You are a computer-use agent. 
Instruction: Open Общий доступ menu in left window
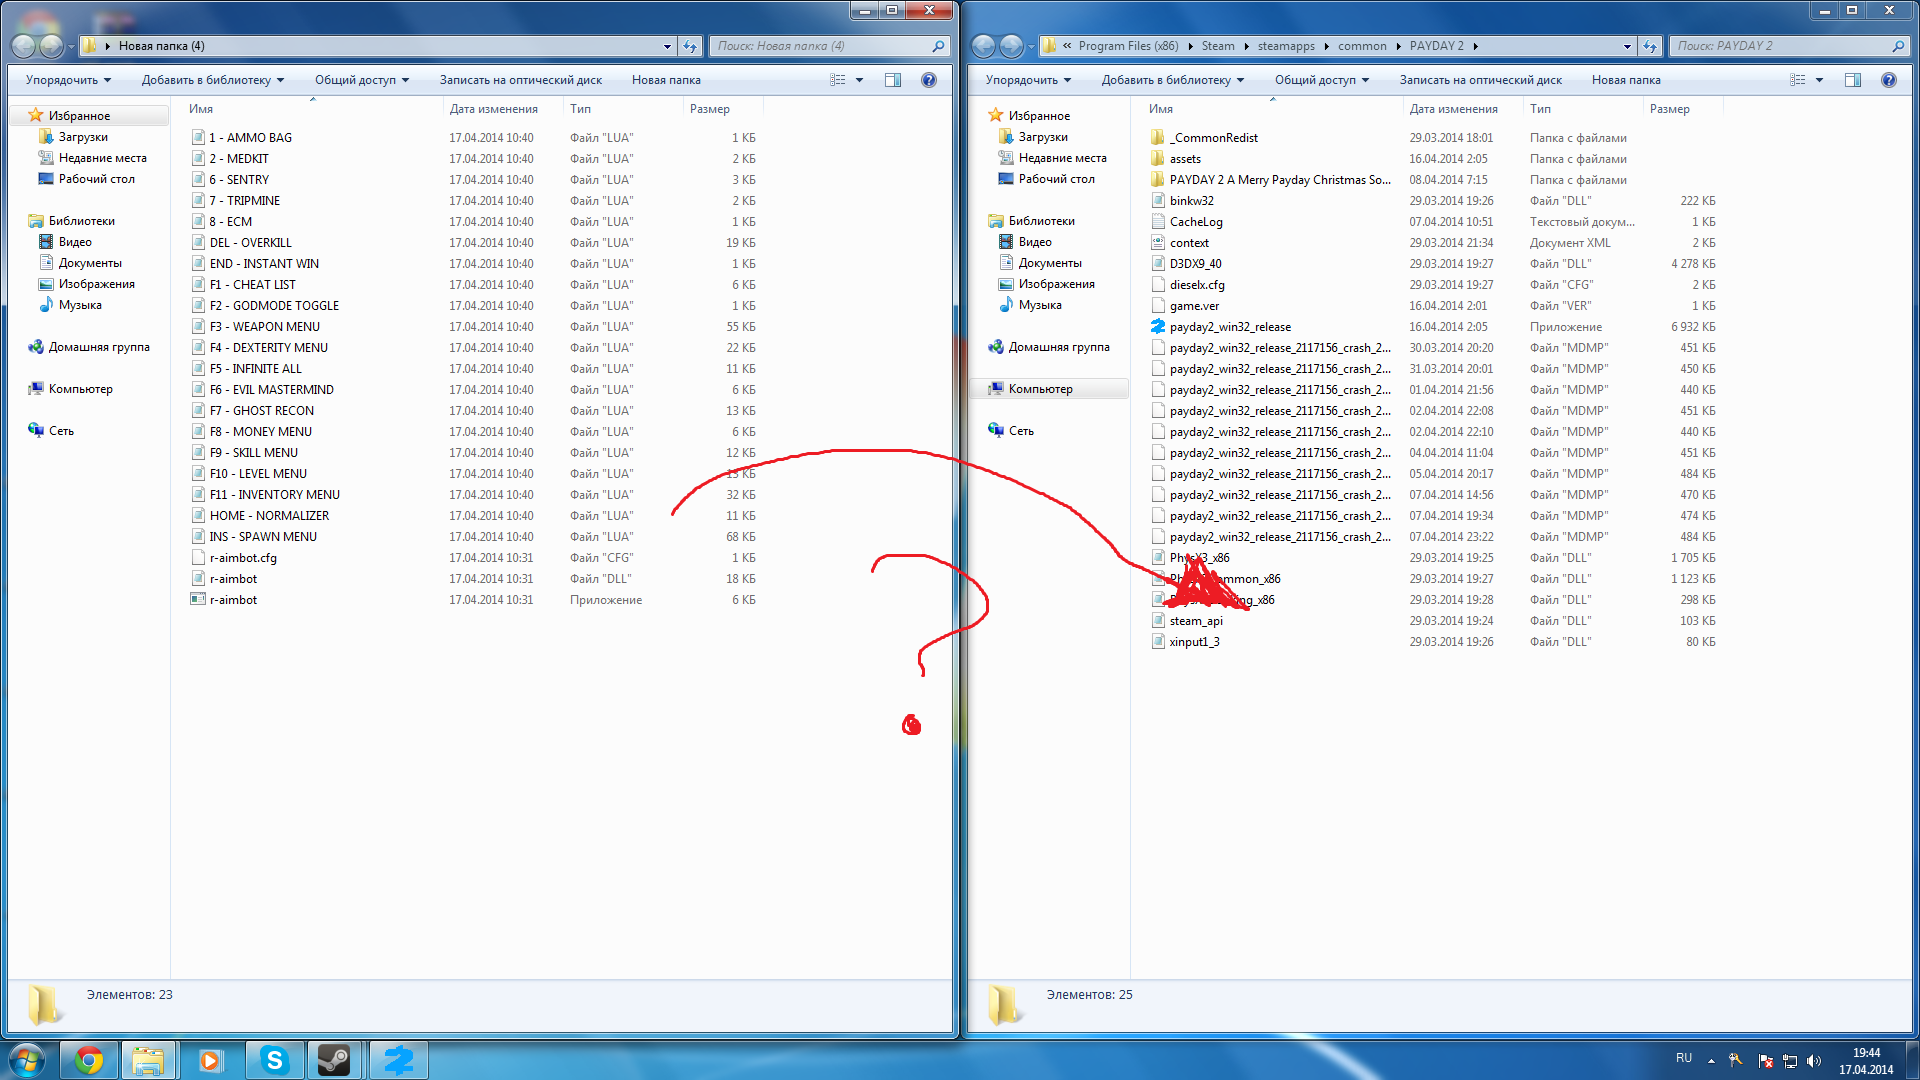[361, 80]
